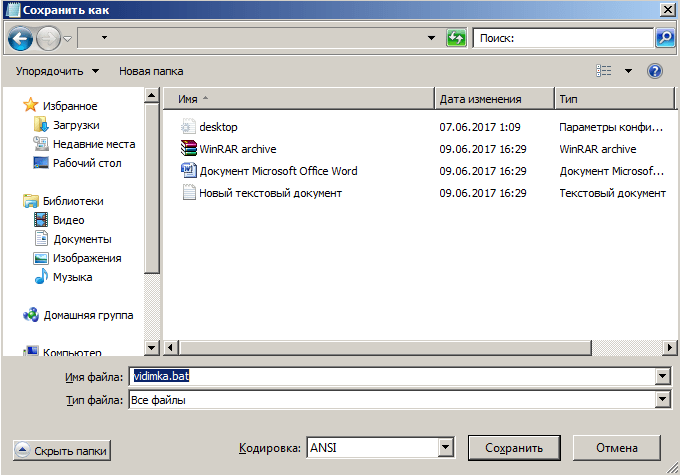Open Музыка library
680x475 pixels.
[72, 277]
